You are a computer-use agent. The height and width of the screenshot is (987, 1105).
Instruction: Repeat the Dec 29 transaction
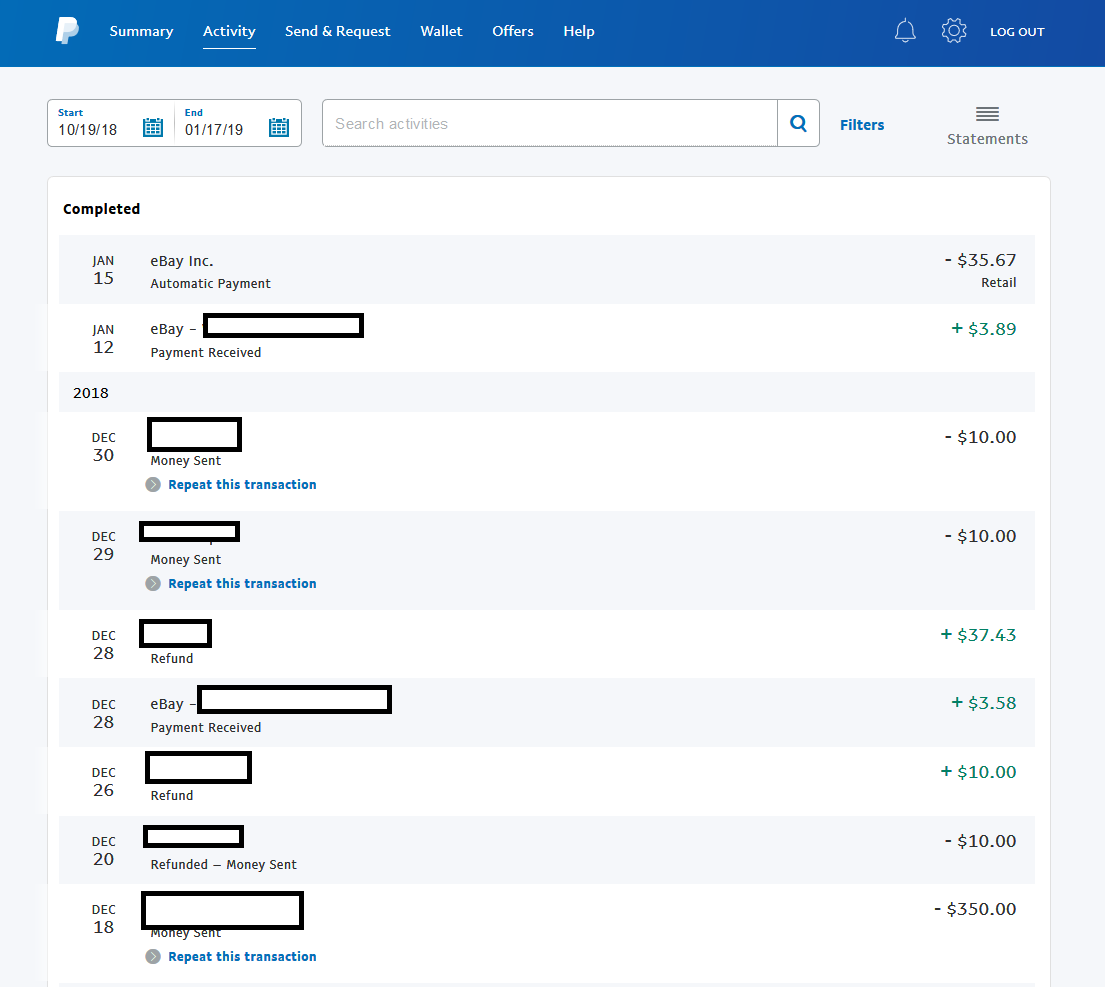coord(242,583)
